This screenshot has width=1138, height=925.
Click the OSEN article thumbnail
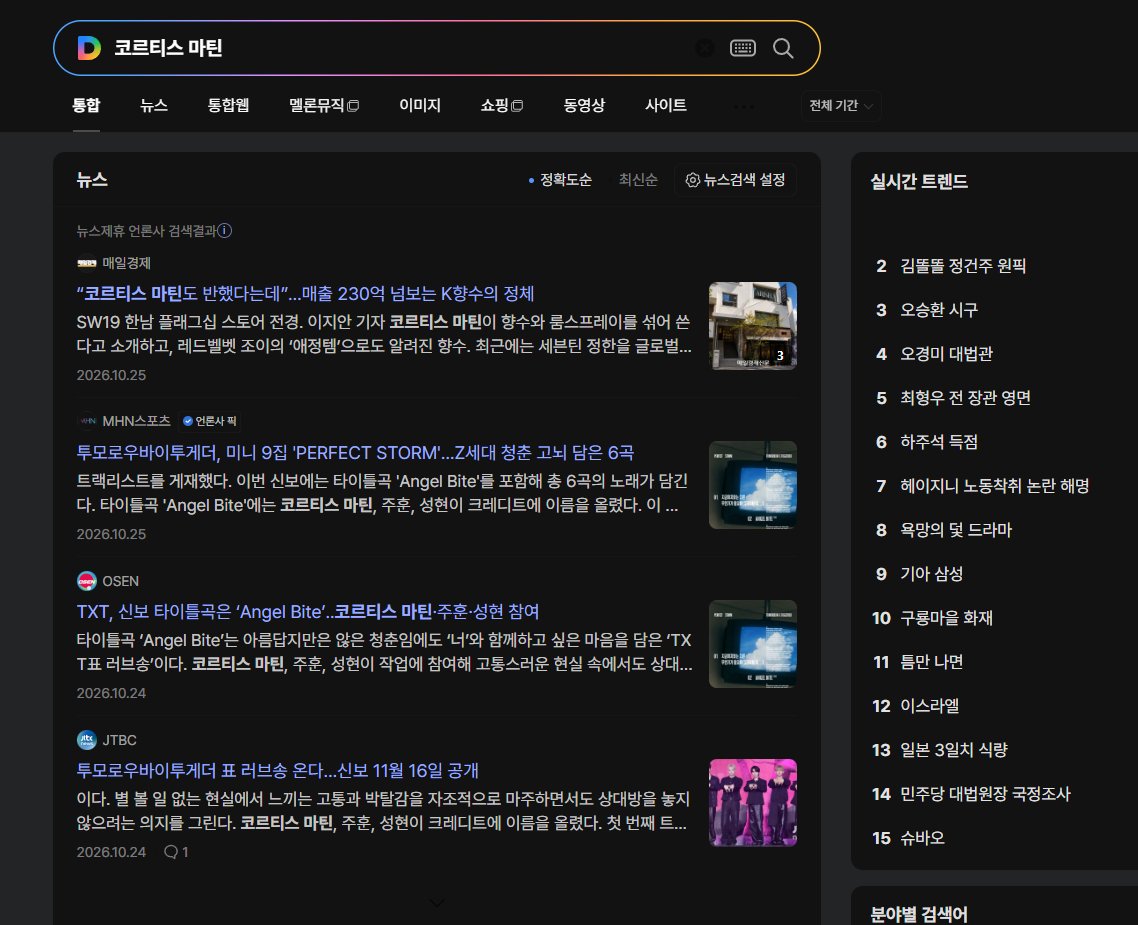point(753,644)
